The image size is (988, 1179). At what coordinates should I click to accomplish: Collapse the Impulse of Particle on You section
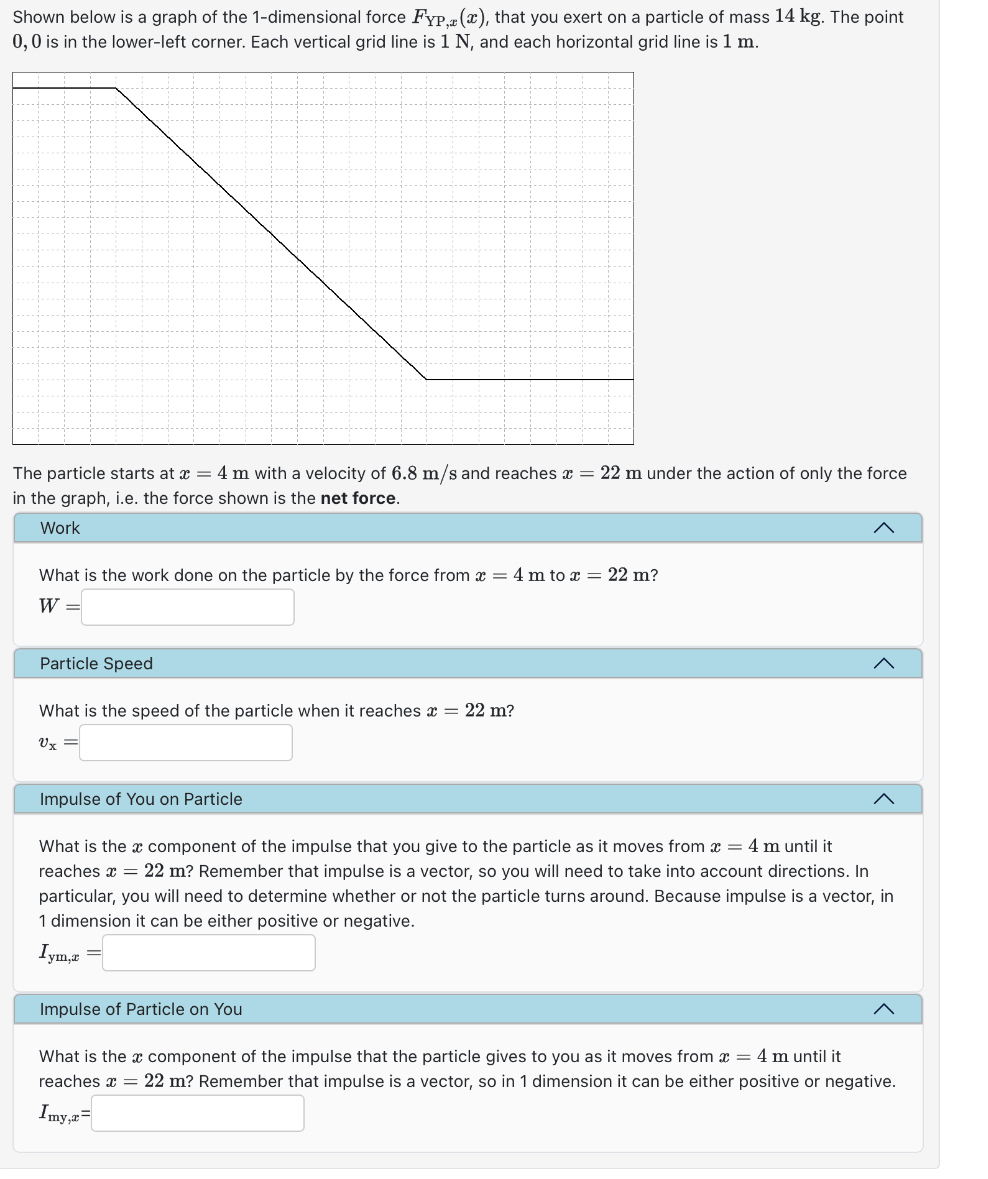coord(883,1009)
